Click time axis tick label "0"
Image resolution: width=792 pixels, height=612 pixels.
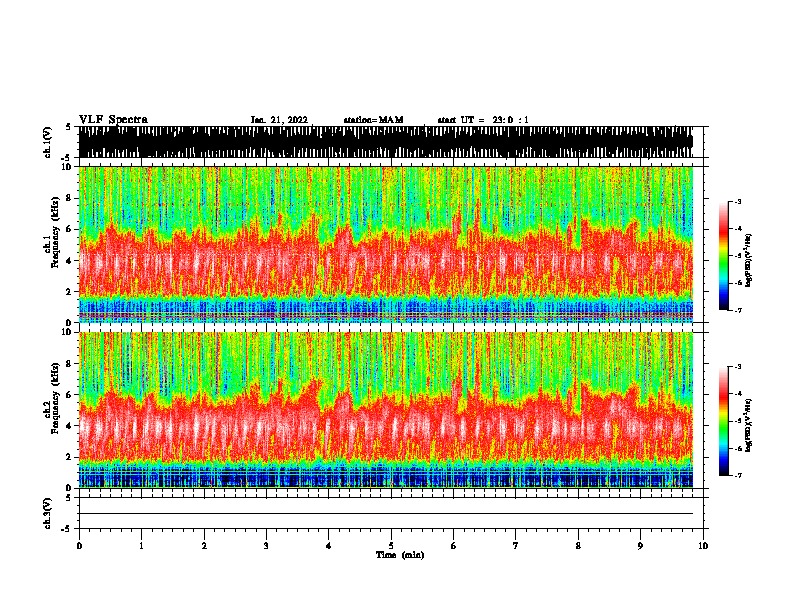[79, 546]
